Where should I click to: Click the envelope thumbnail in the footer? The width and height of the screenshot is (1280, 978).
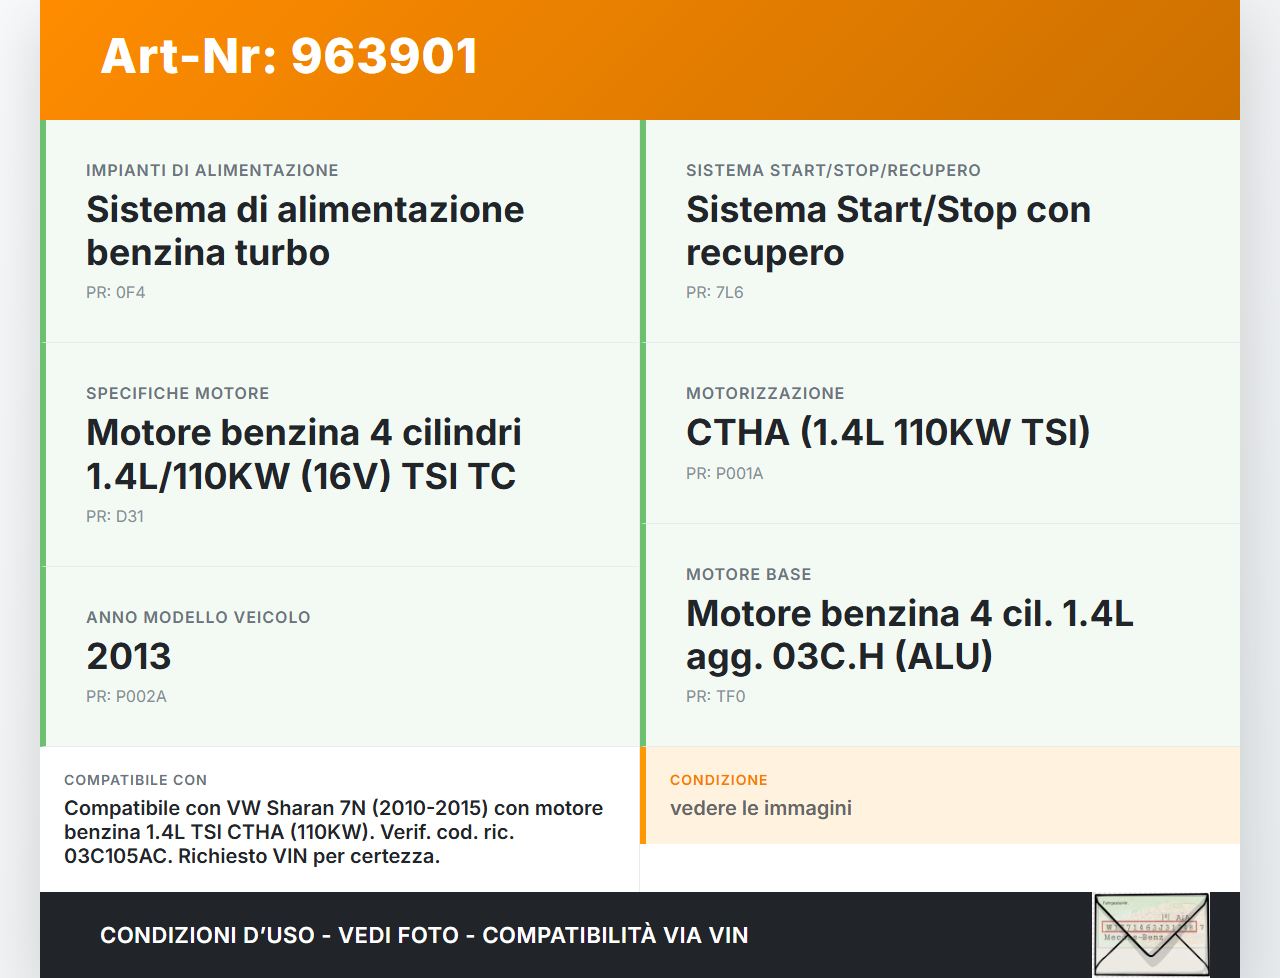point(1151,934)
